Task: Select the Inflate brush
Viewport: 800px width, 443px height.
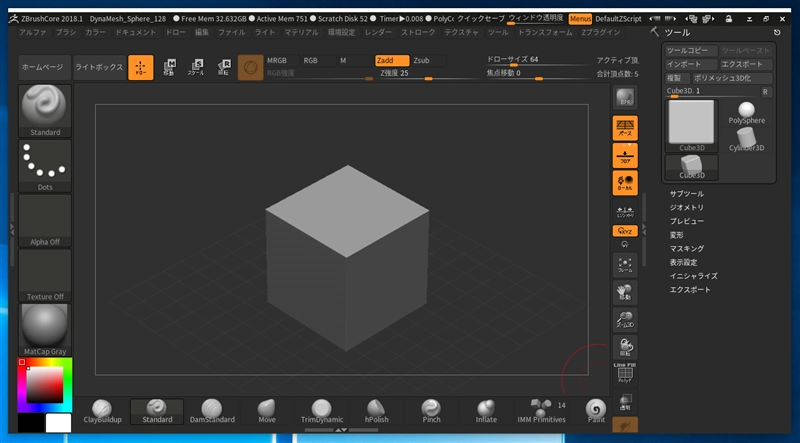Action: pos(486,411)
